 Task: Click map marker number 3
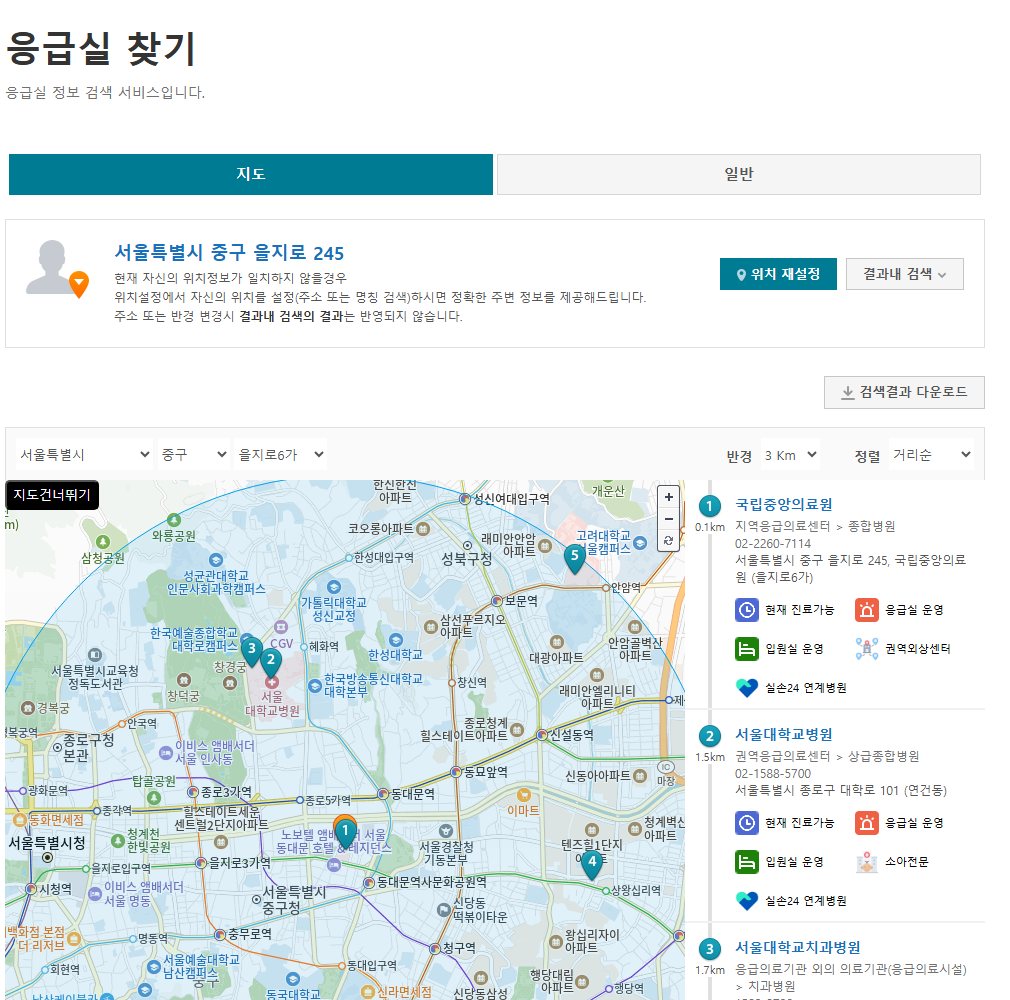coord(252,650)
